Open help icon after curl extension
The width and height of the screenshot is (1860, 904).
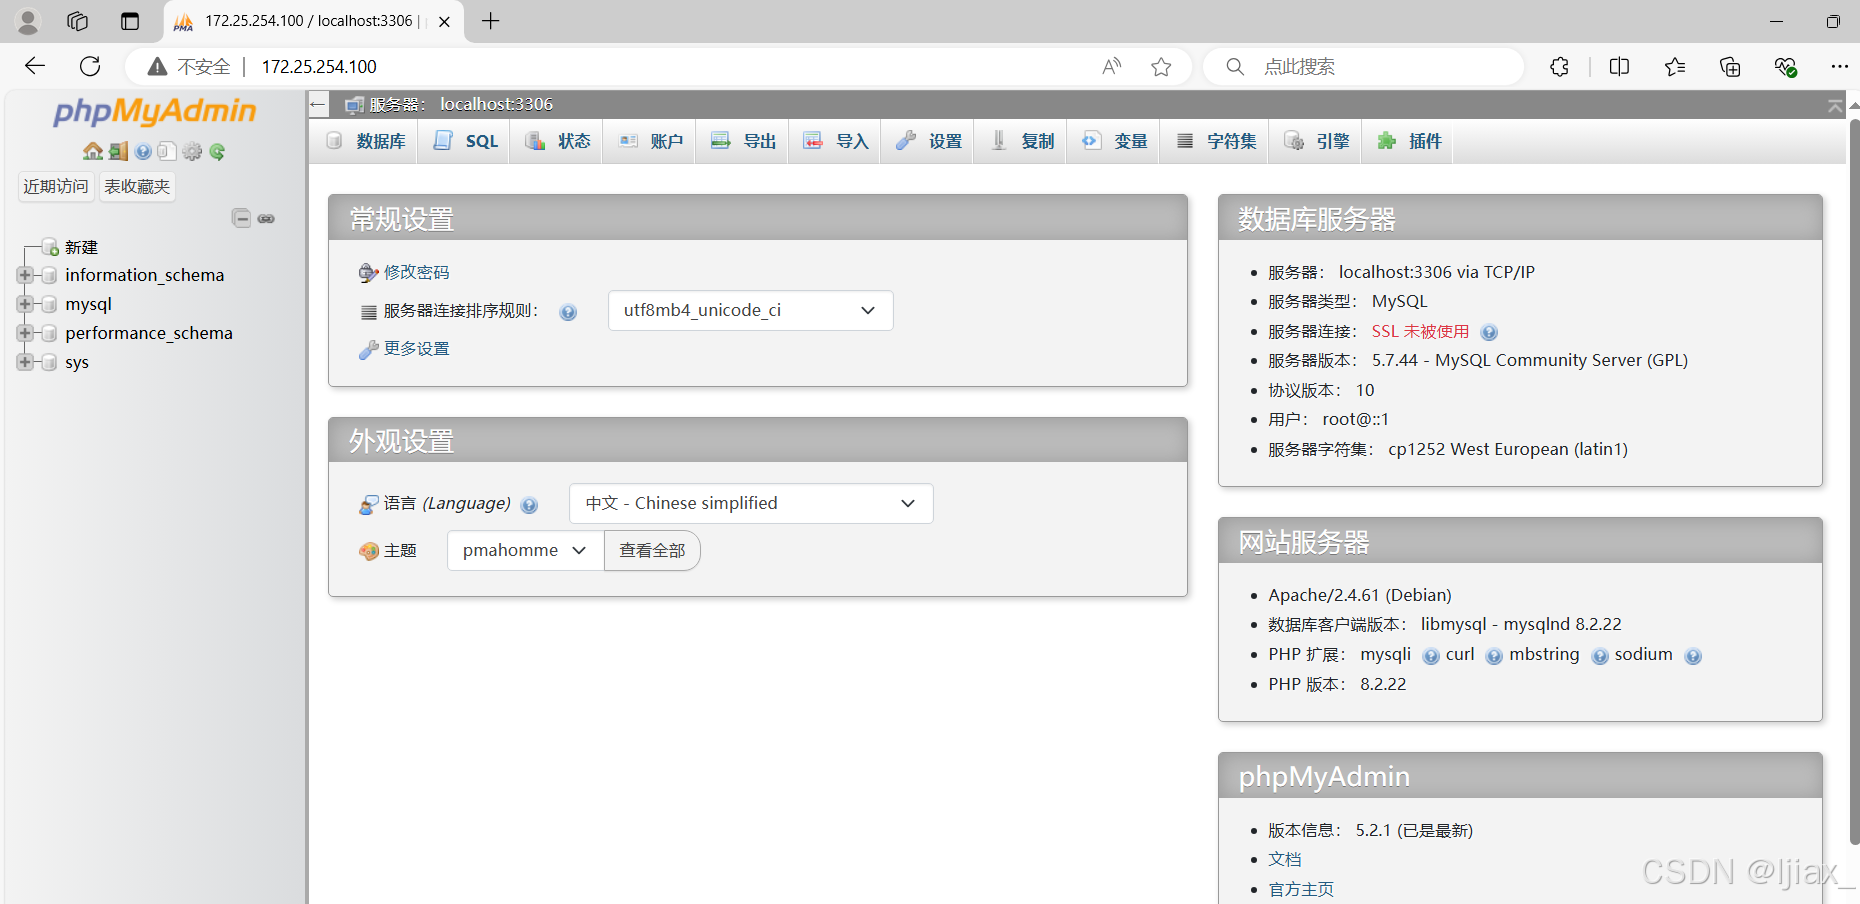tap(1494, 656)
